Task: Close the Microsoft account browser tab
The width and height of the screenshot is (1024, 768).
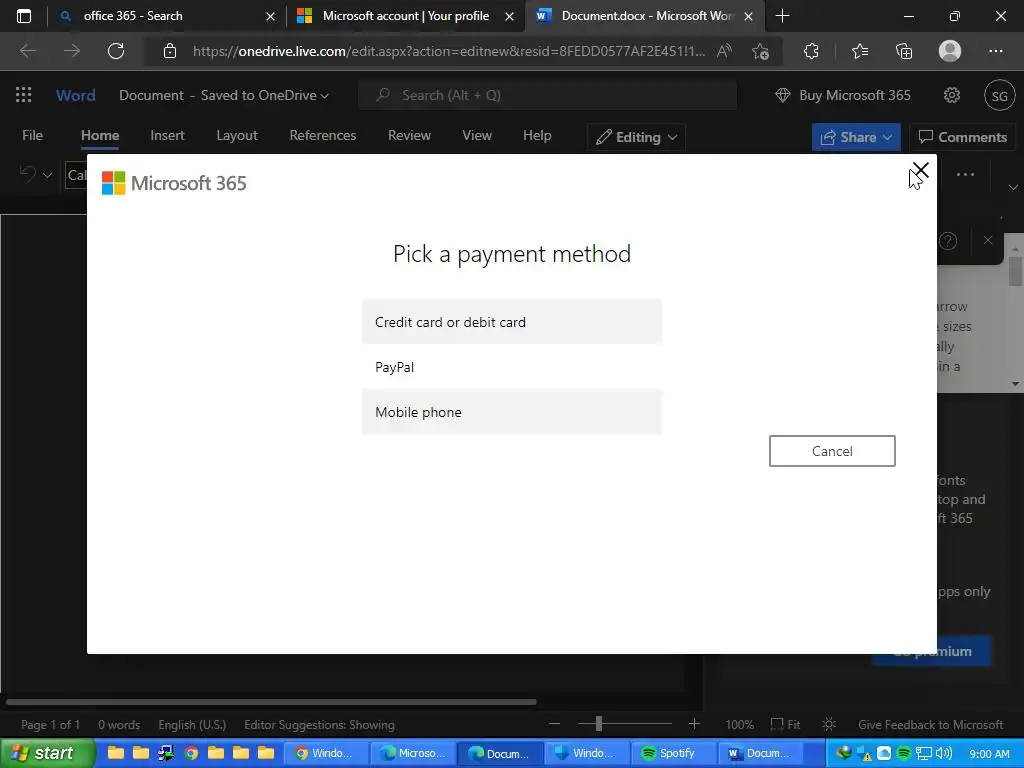Action: pyautogui.click(x=509, y=16)
